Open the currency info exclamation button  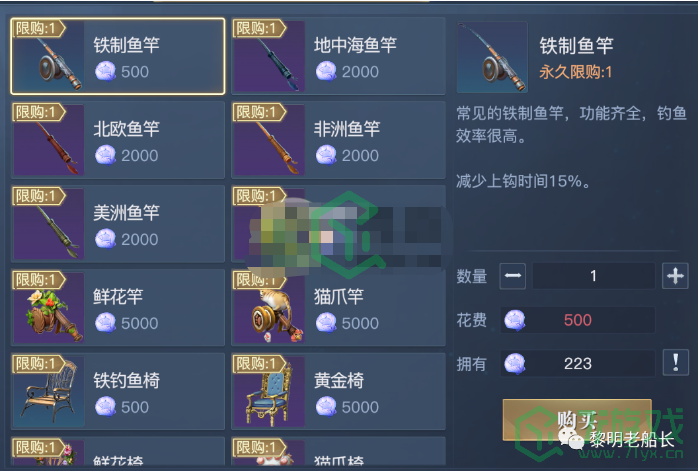pos(675,363)
